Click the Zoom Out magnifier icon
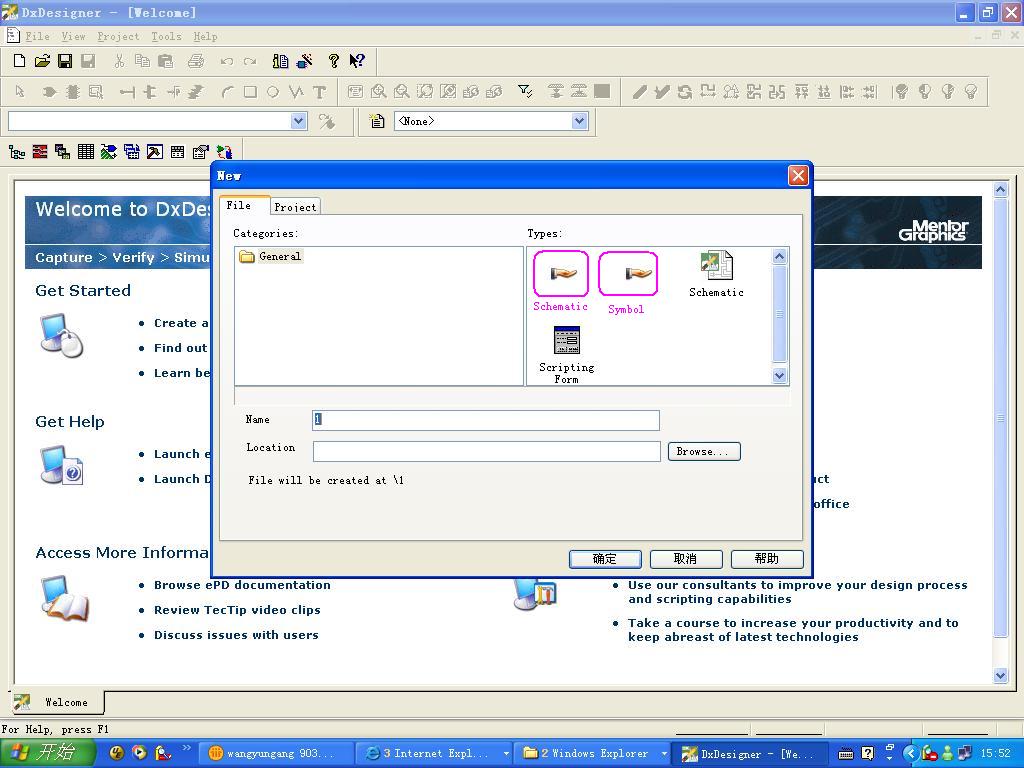The height and width of the screenshot is (768, 1024). (x=402, y=92)
